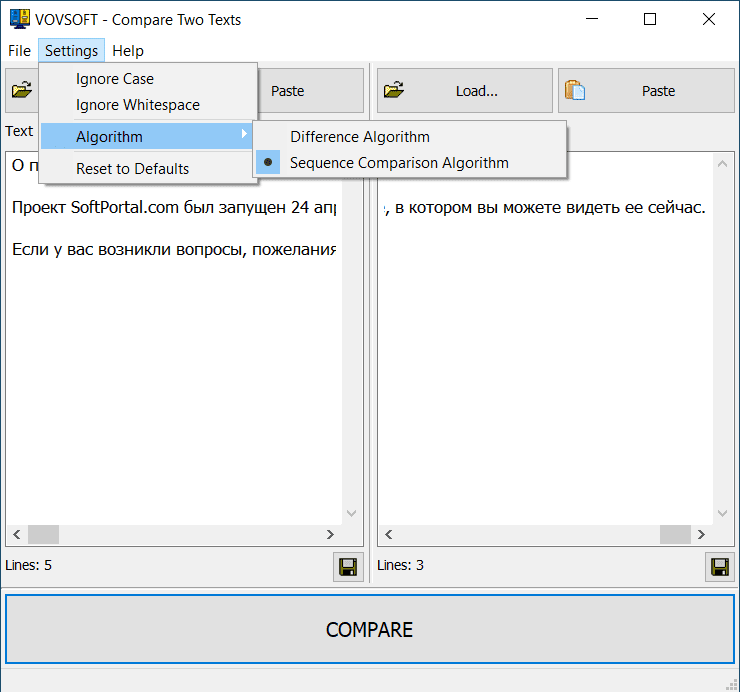Click the right pane Load... button
The image size is (740, 692).
coord(465,91)
